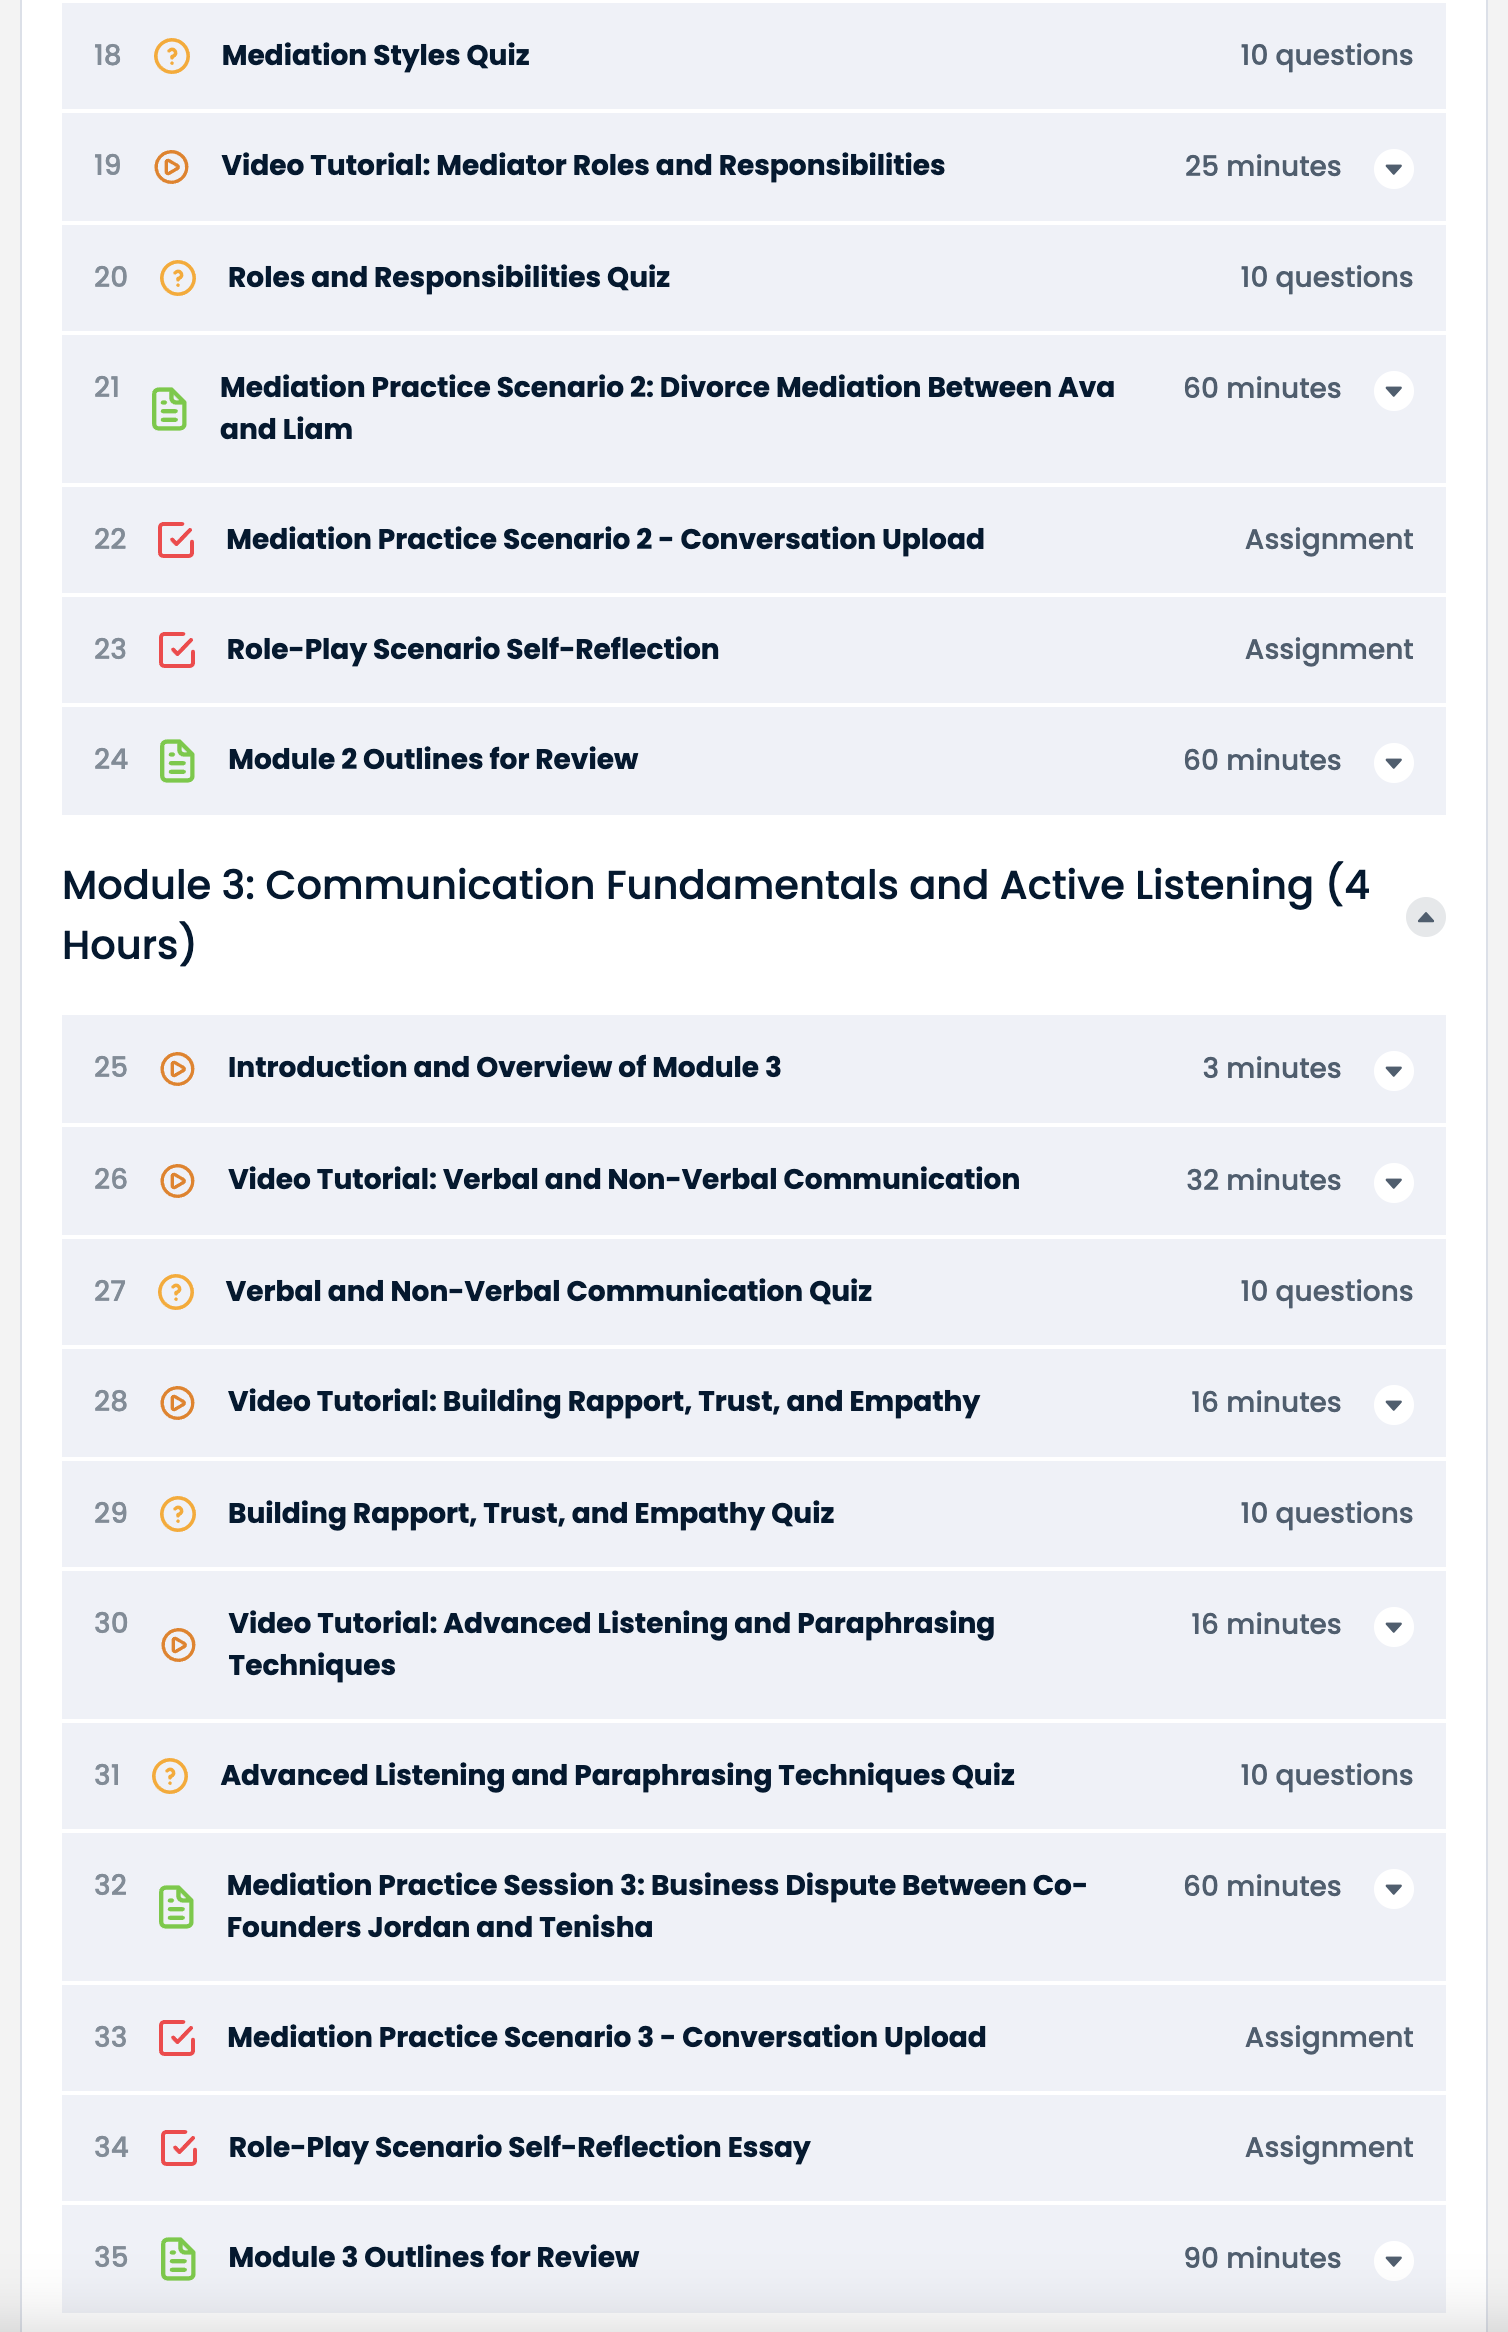Open the Roles and Responsibilities Quiz

pyautogui.click(x=448, y=278)
